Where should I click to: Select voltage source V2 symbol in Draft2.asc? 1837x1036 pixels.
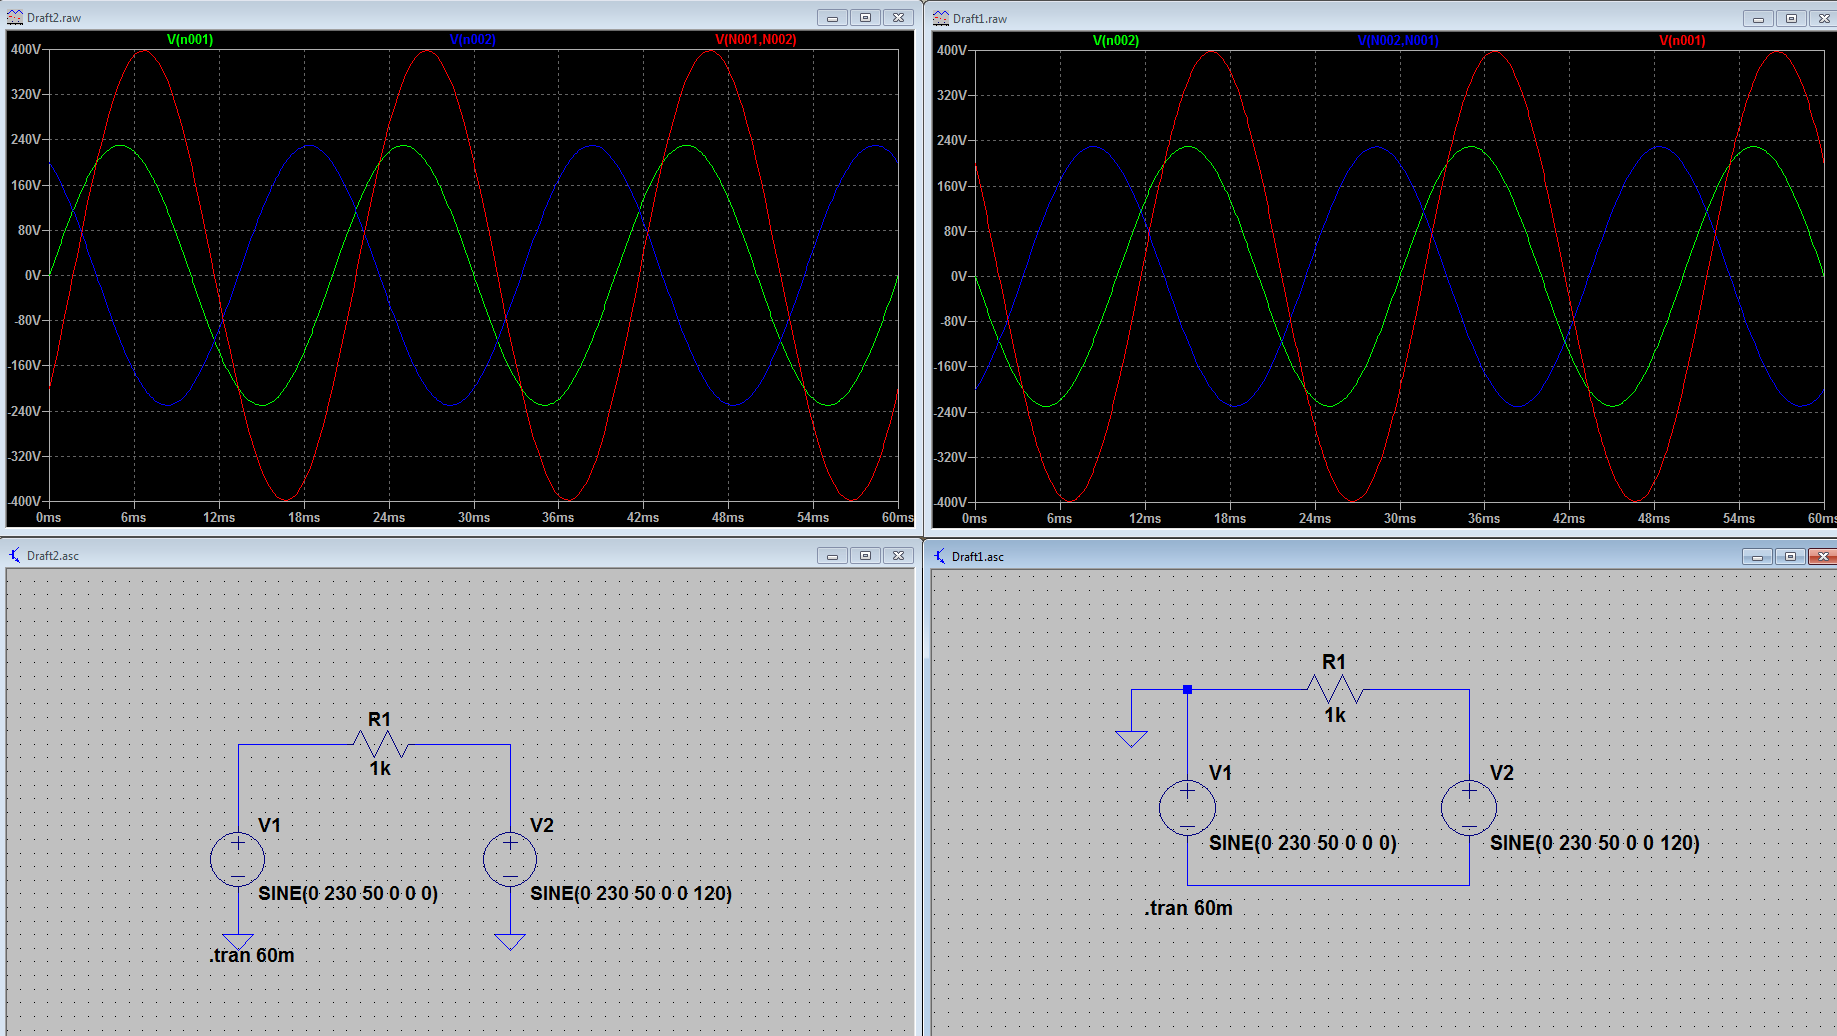(x=510, y=859)
